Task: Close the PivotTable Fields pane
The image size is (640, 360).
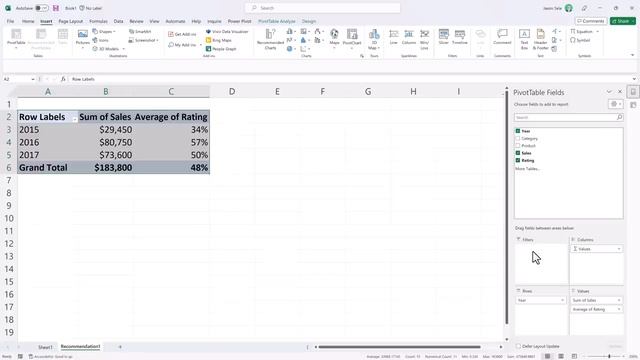Action: point(620,92)
